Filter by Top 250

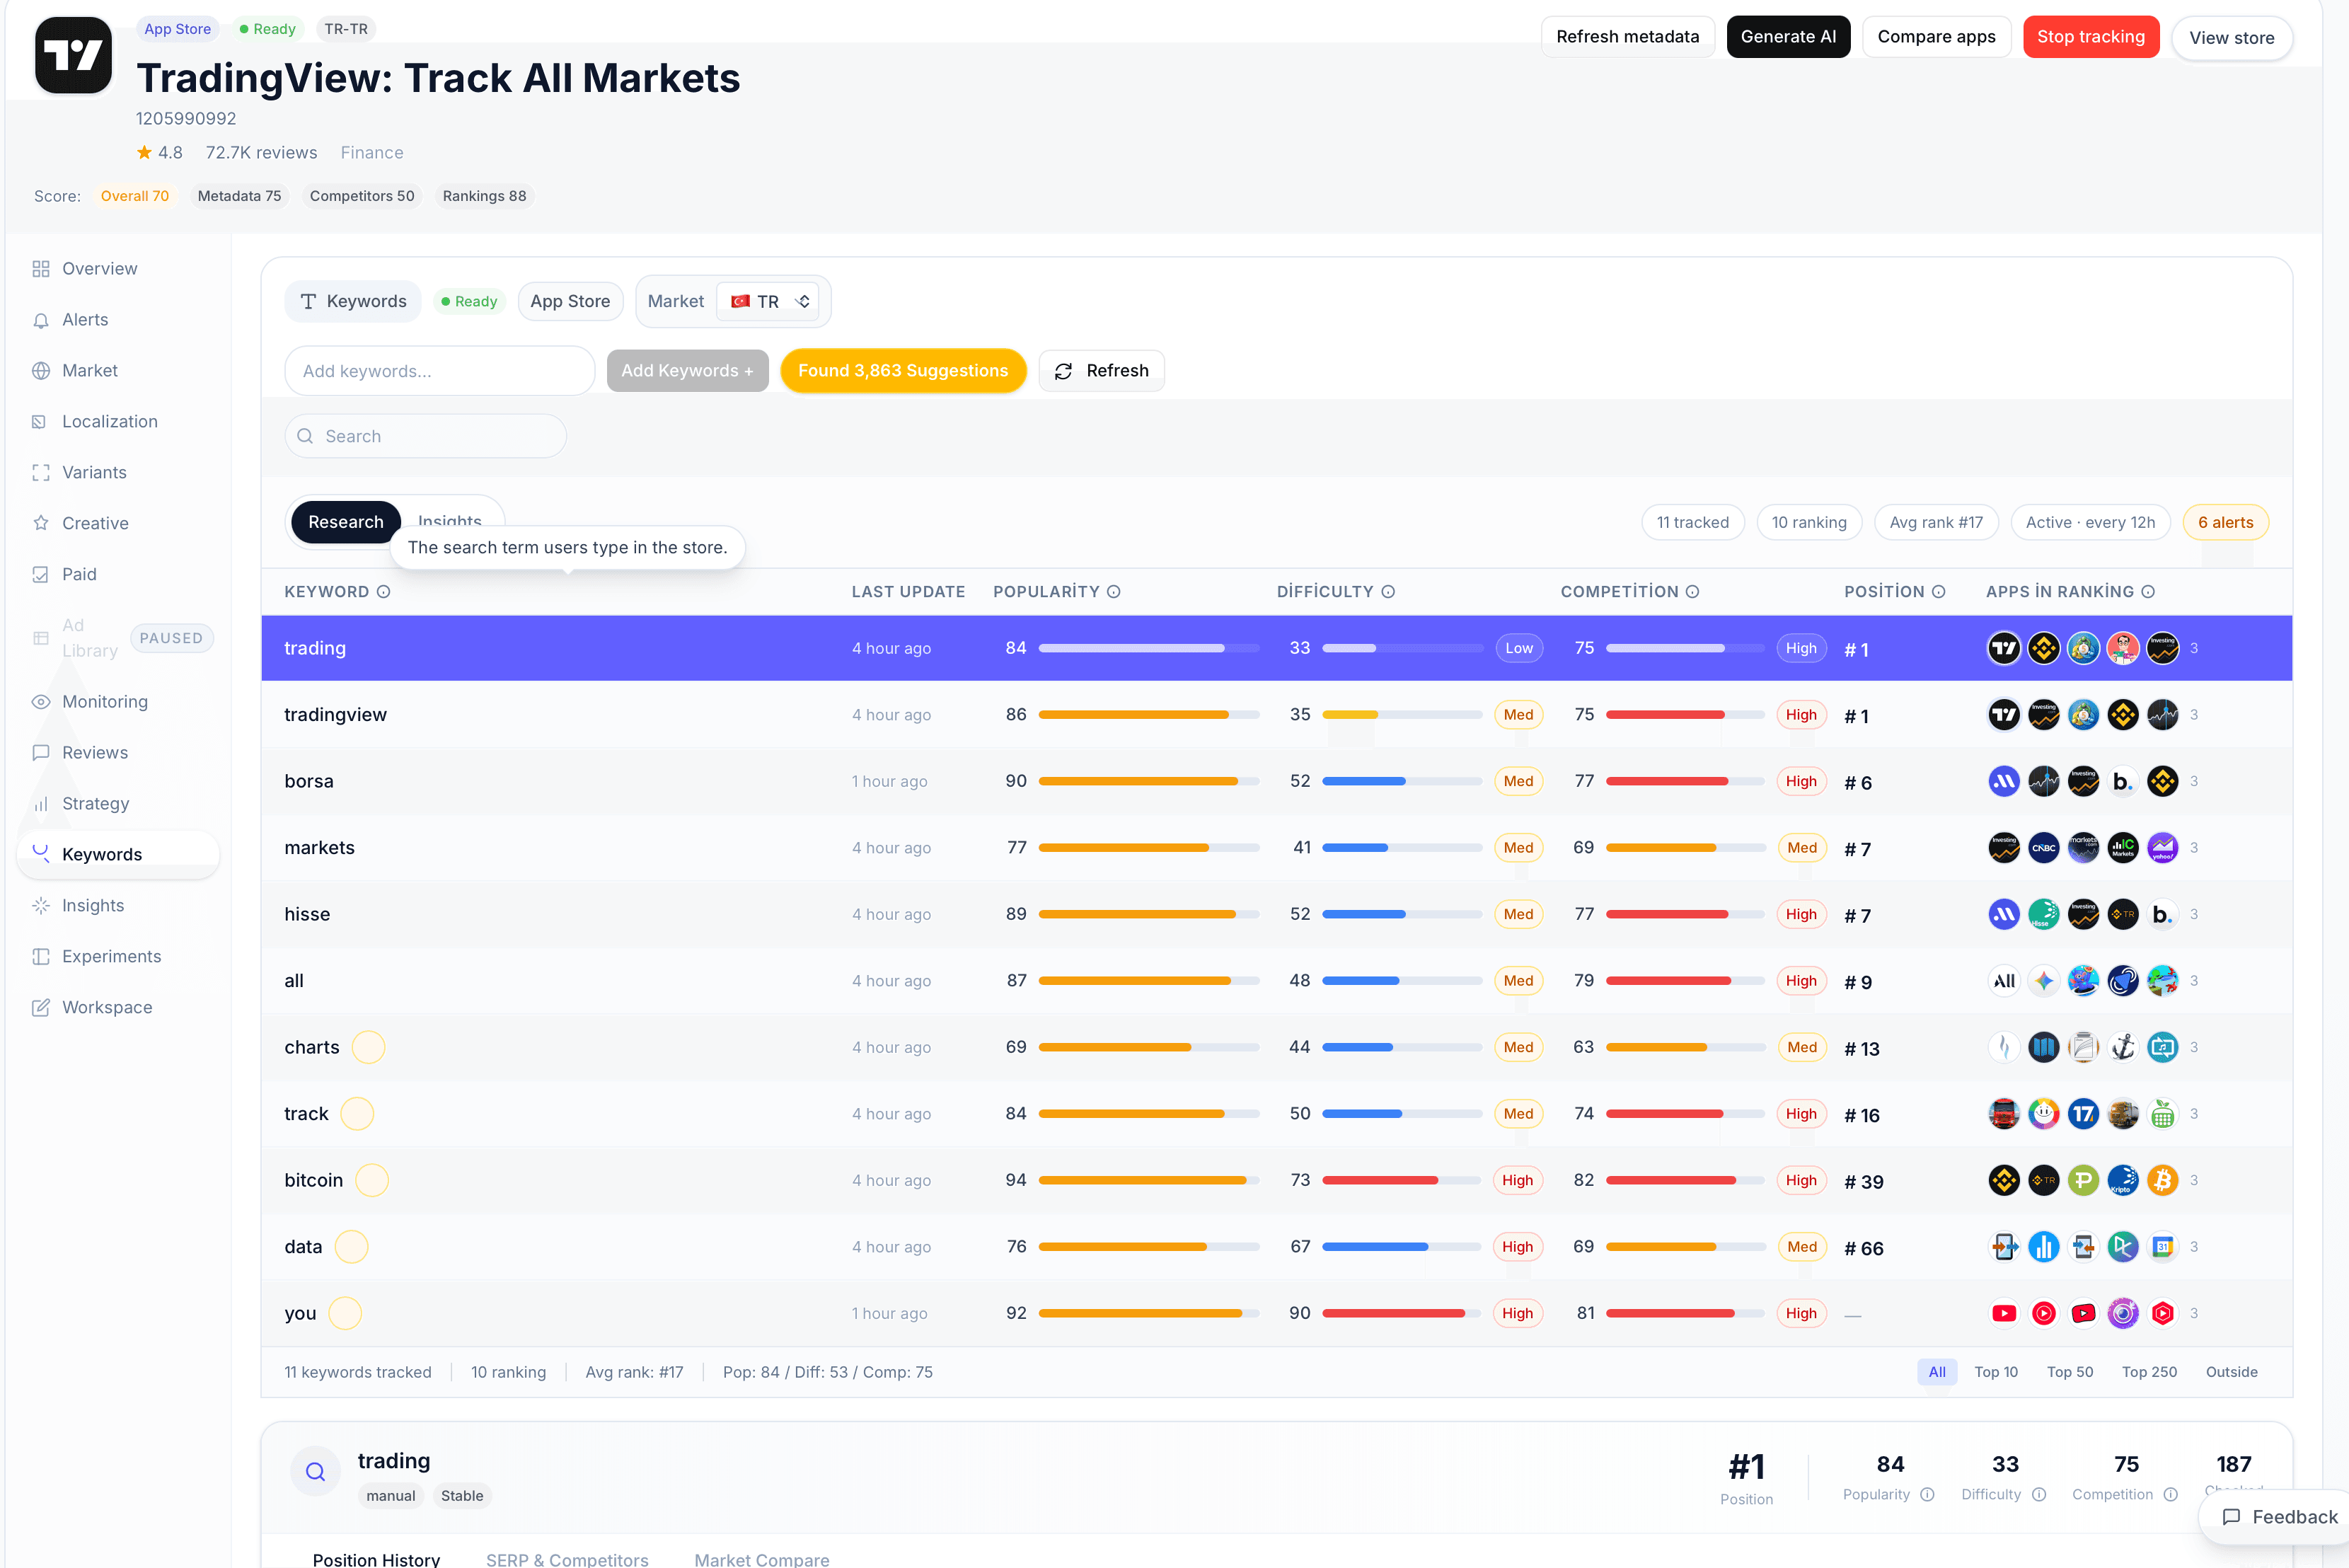[x=2149, y=1373]
